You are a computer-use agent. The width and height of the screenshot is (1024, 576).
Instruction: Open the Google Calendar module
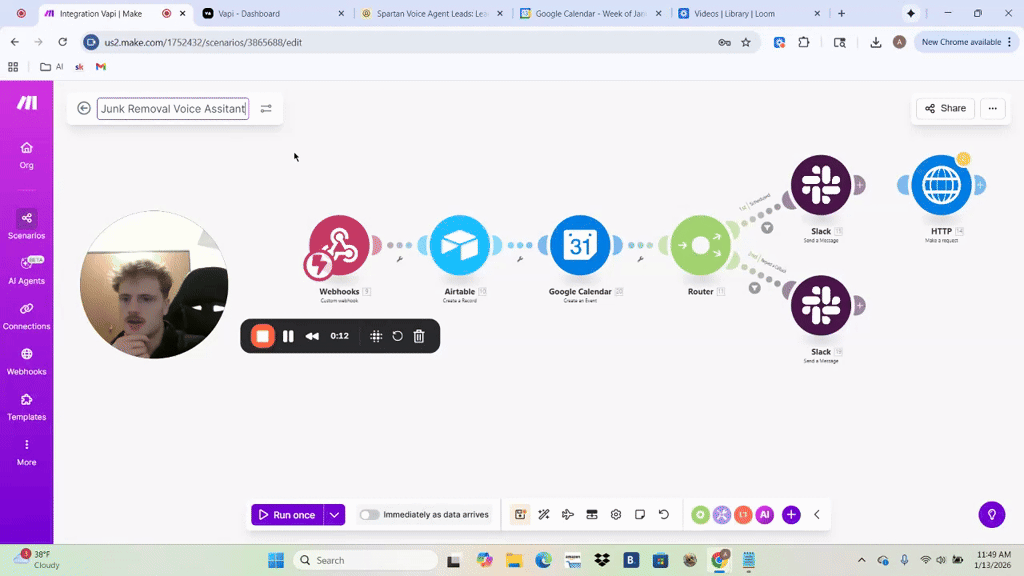(580, 246)
